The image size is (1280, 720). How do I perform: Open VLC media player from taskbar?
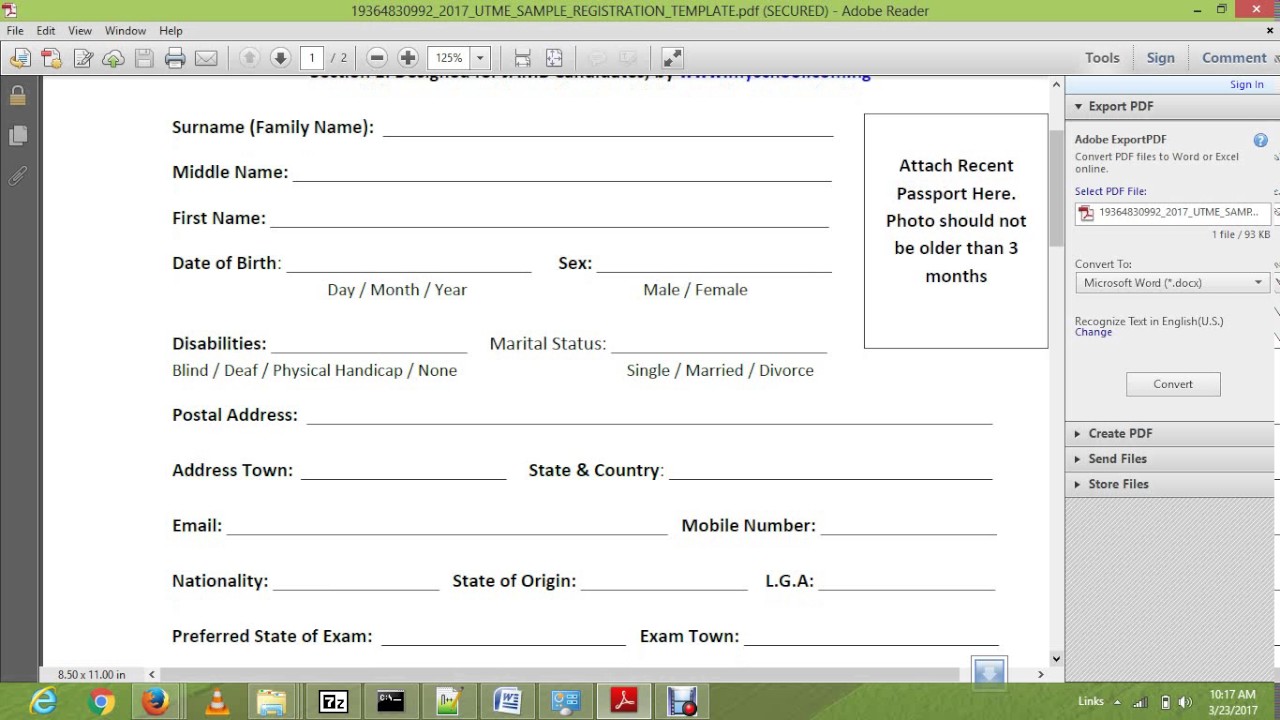click(217, 702)
